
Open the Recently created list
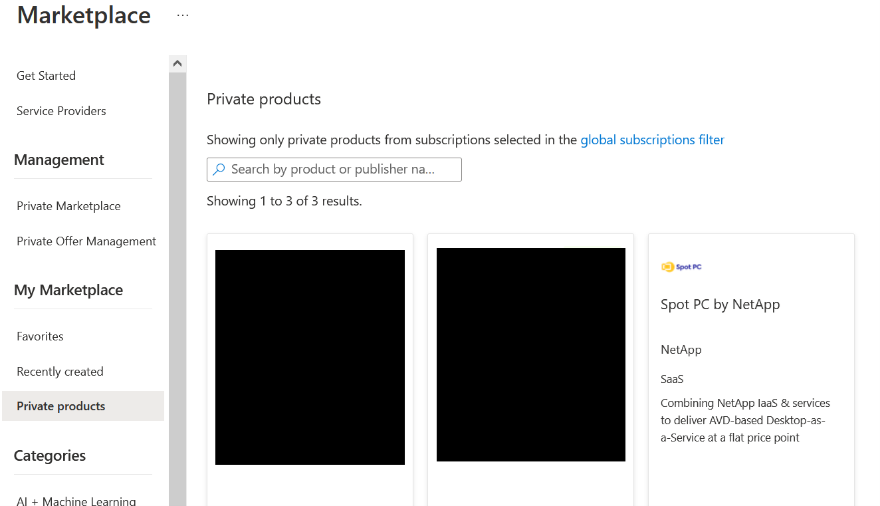coord(60,372)
